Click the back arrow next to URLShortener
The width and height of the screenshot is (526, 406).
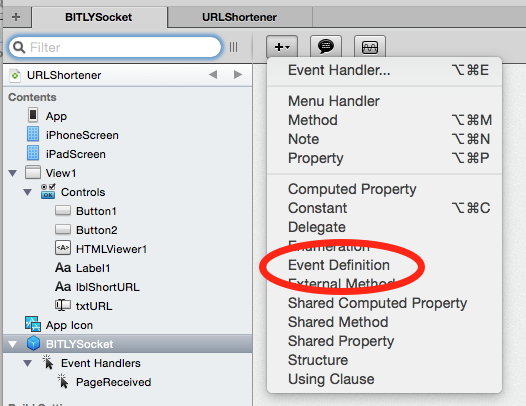coord(213,74)
